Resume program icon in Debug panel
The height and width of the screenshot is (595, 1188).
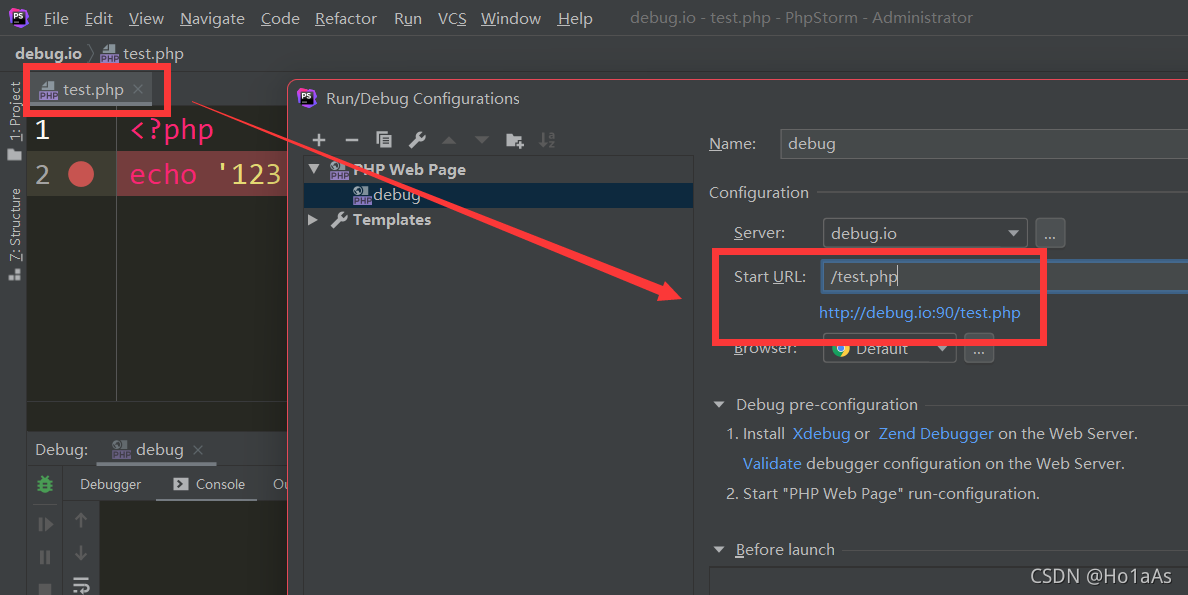(45, 524)
